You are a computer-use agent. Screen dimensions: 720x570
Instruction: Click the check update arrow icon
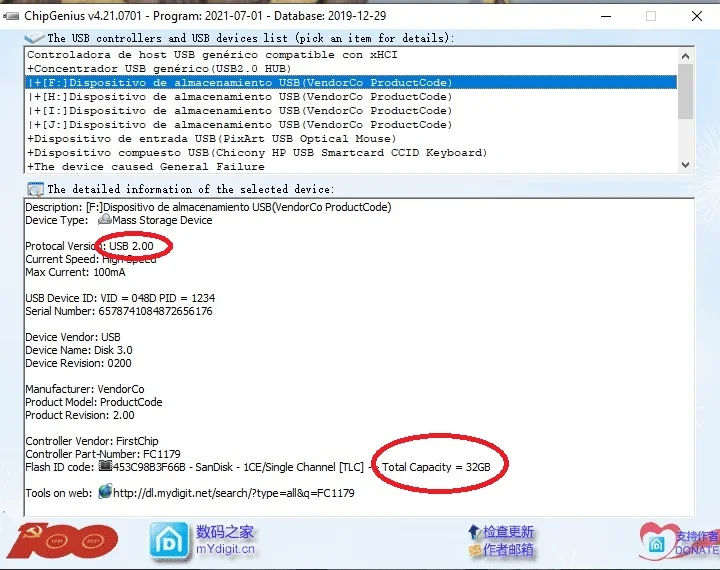click(474, 532)
